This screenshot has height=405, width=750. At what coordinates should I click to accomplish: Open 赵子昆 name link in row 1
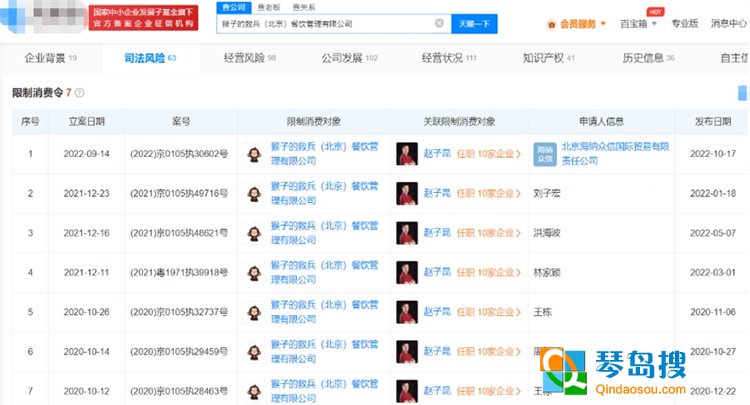click(x=437, y=153)
